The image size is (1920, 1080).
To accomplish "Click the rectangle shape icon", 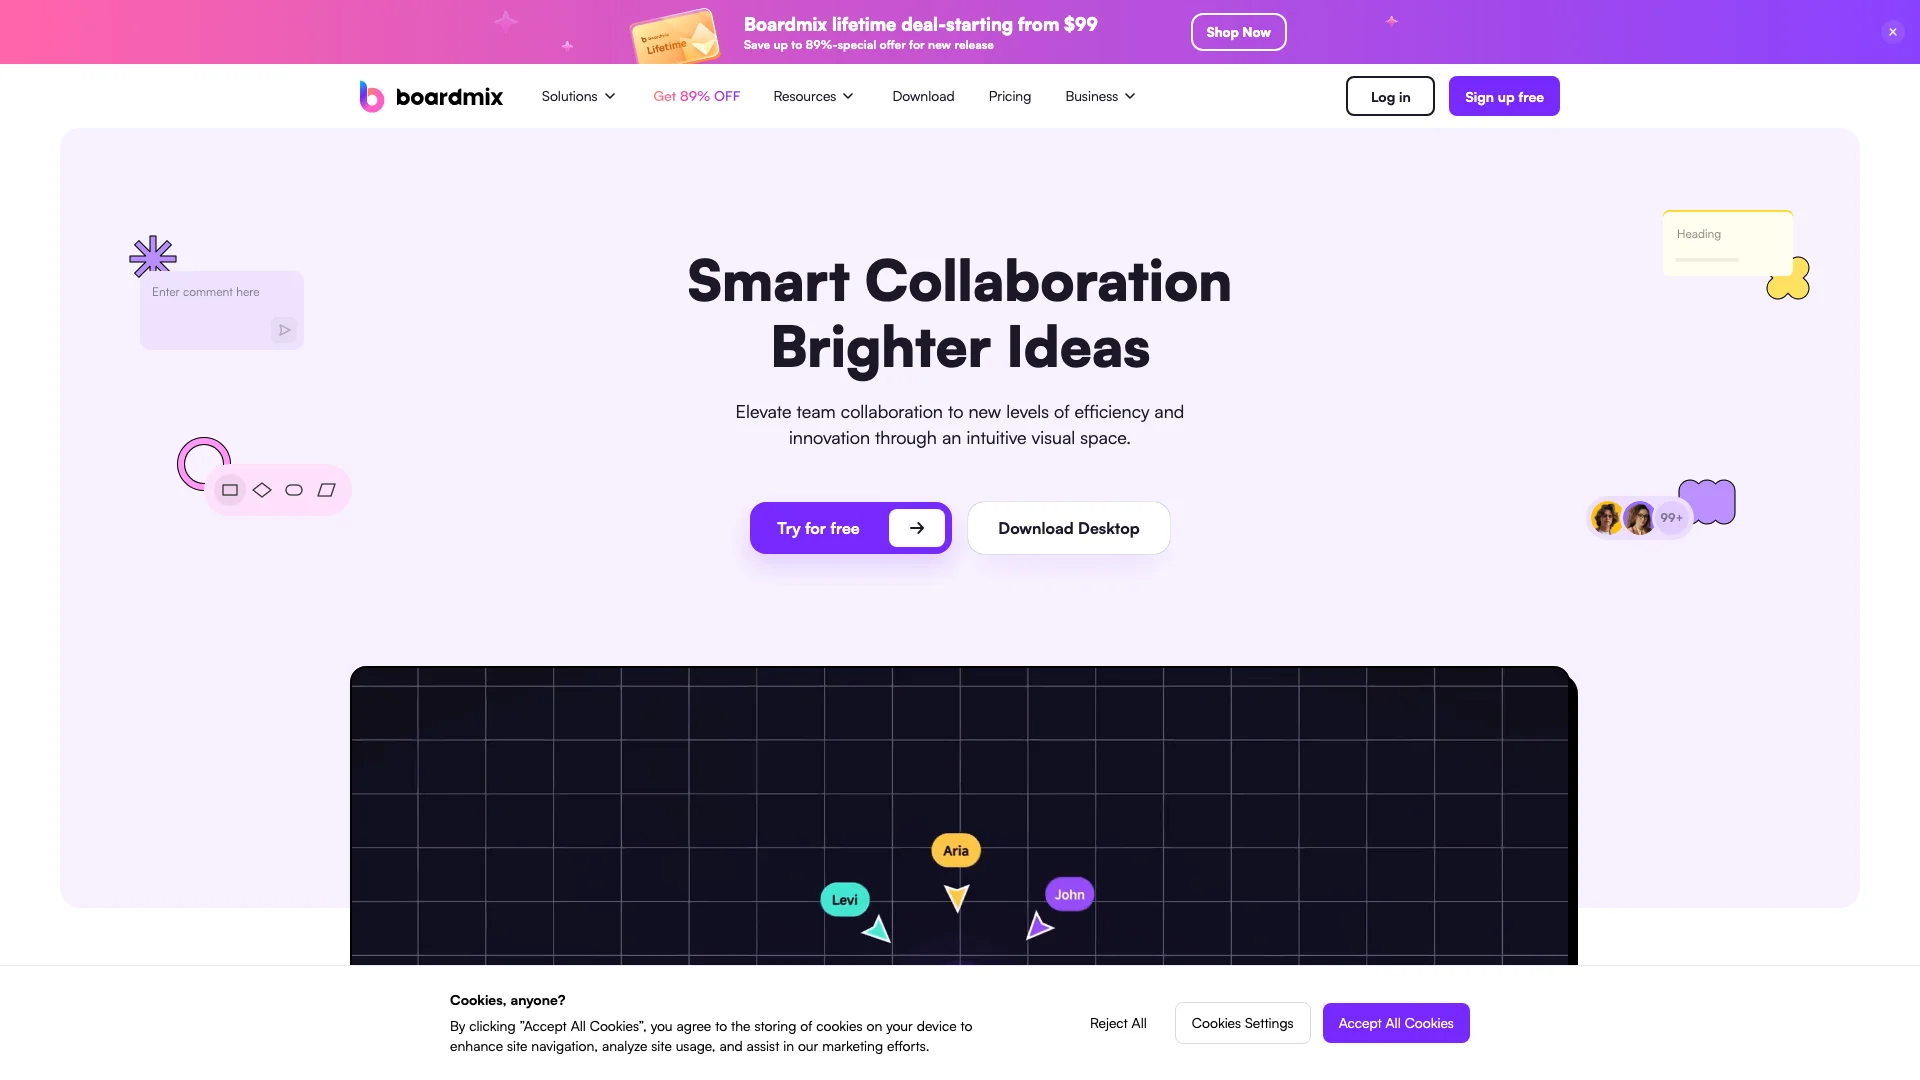I will click(229, 489).
